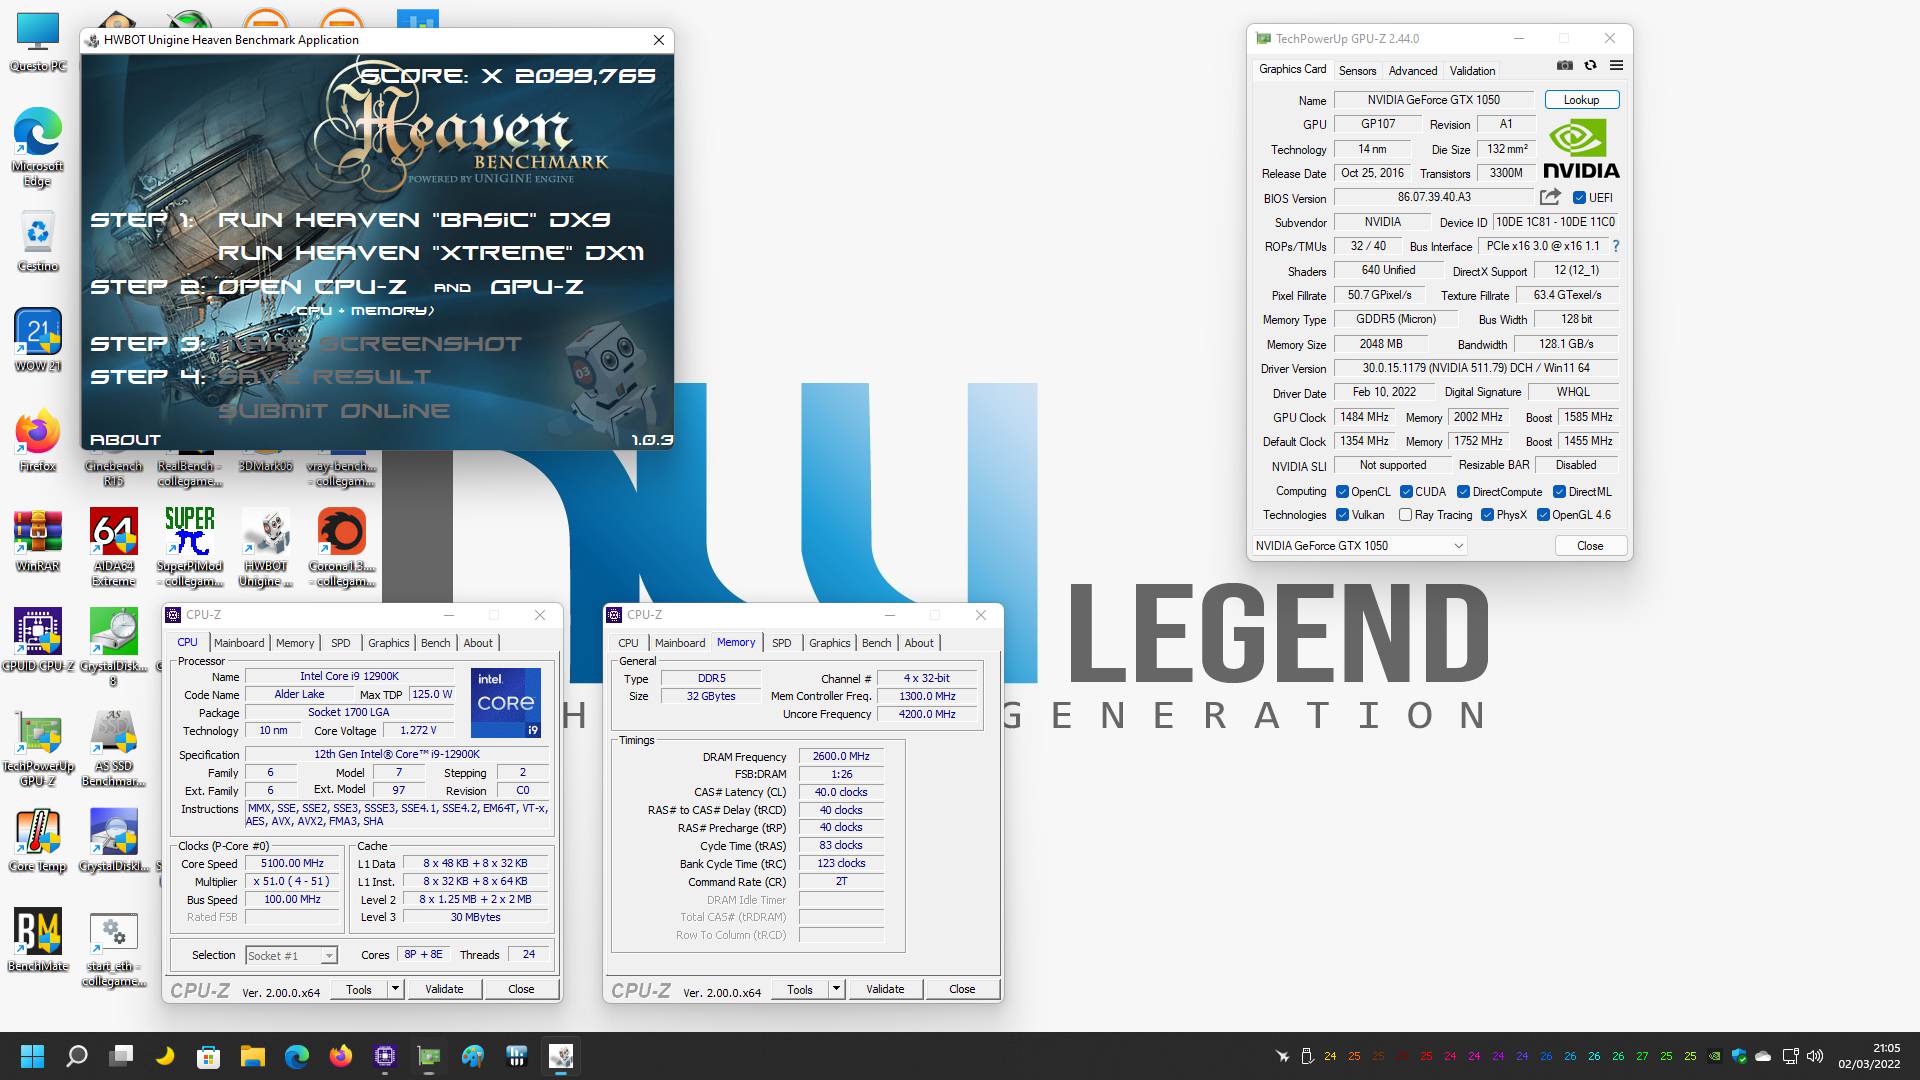Click the CPU Core Speed value field
This screenshot has height=1080, width=1920.
pyautogui.click(x=292, y=864)
